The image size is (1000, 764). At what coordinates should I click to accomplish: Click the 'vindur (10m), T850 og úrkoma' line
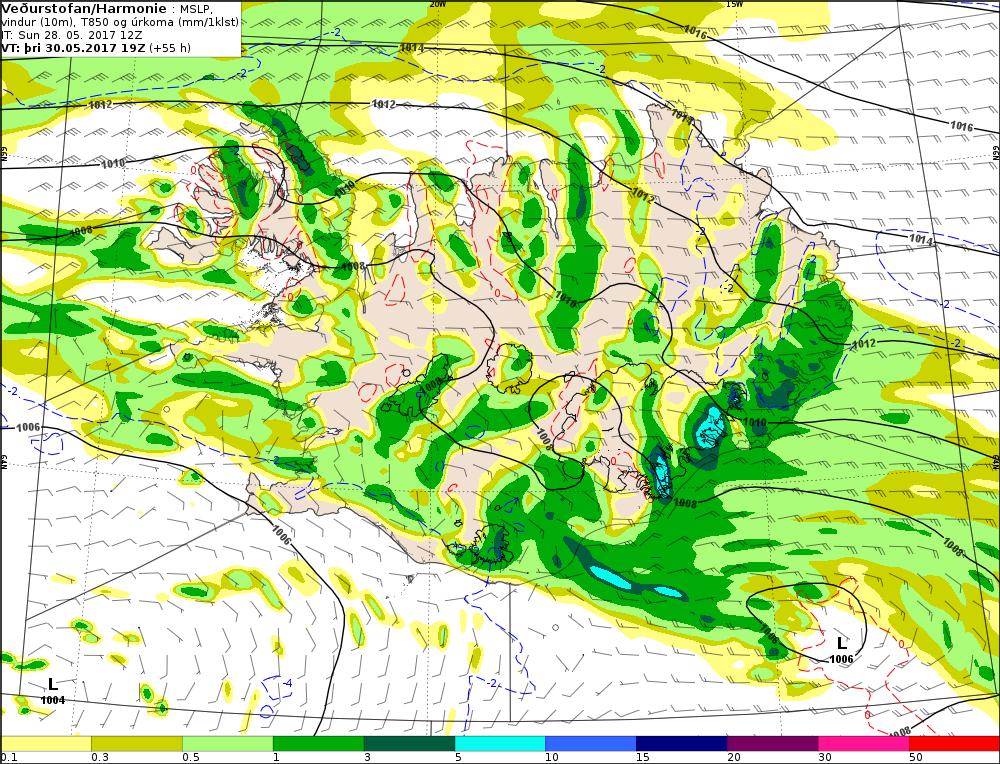point(120,22)
